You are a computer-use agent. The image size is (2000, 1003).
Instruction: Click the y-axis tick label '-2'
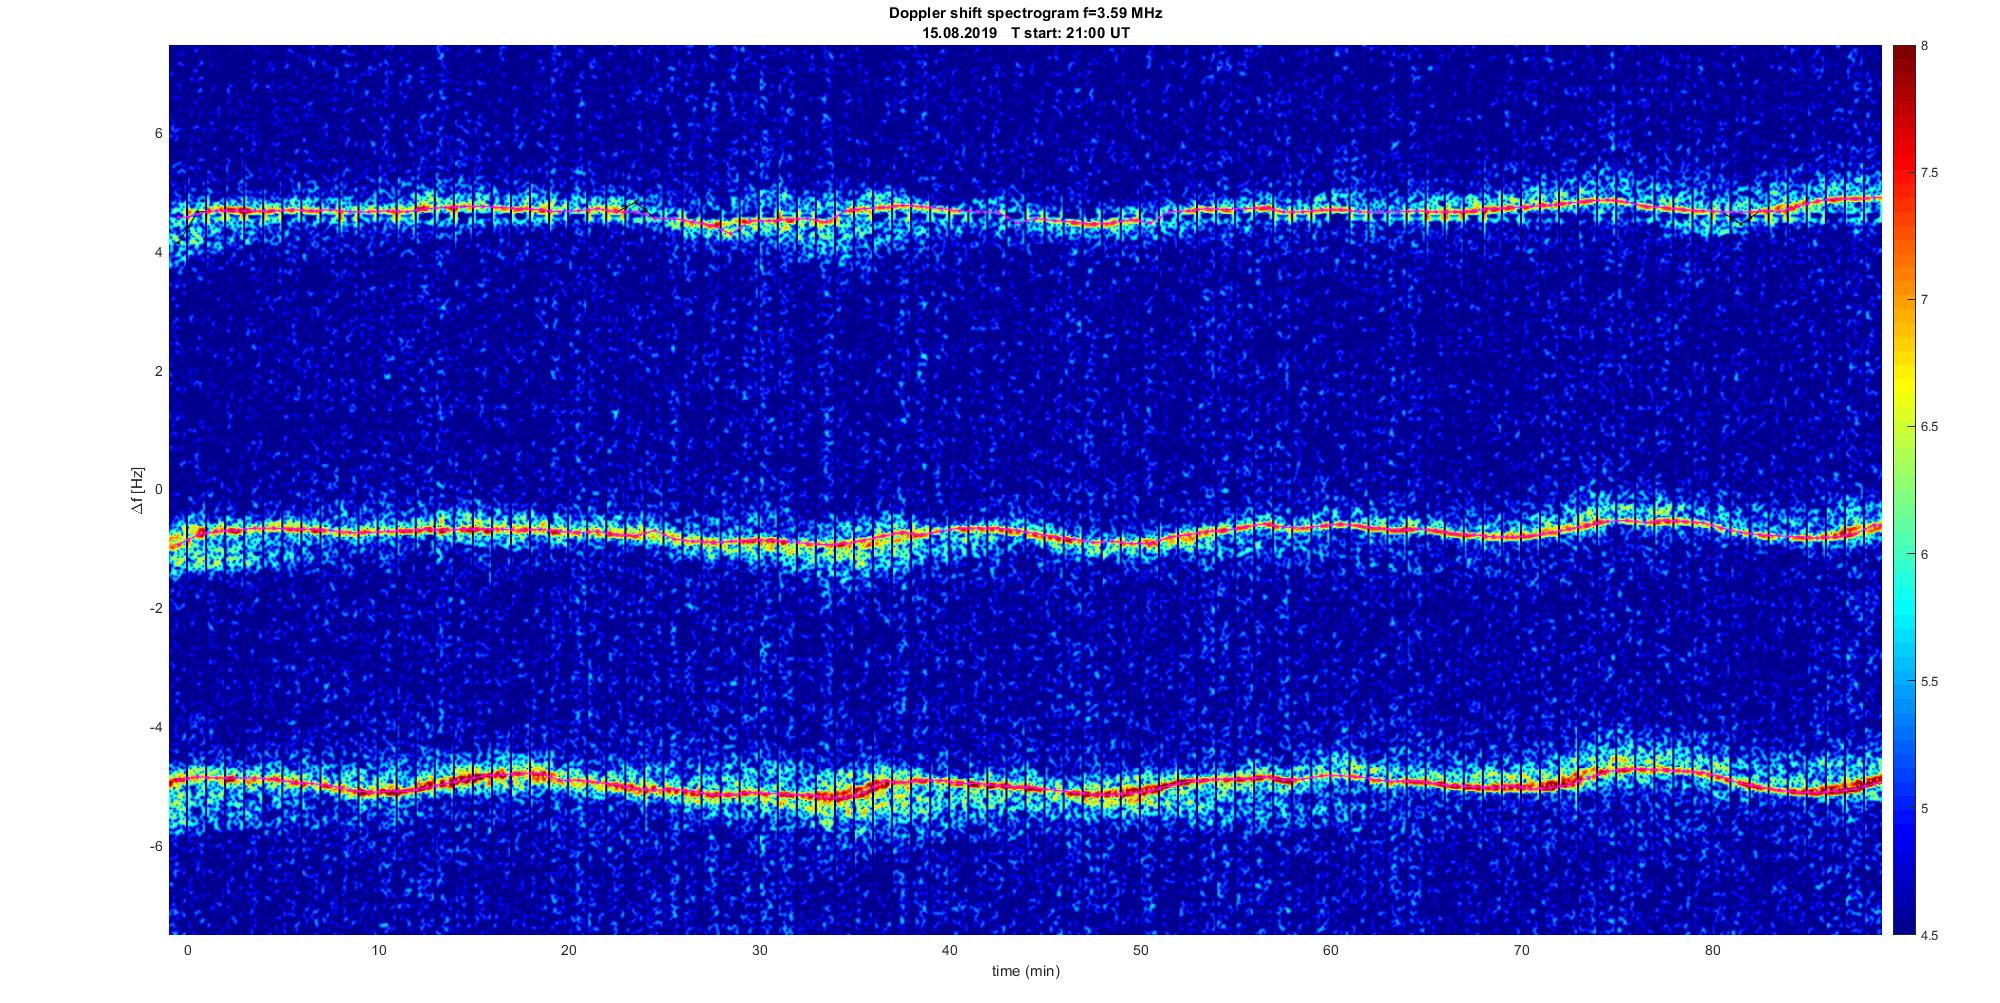pyautogui.click(x=157, y=608)
